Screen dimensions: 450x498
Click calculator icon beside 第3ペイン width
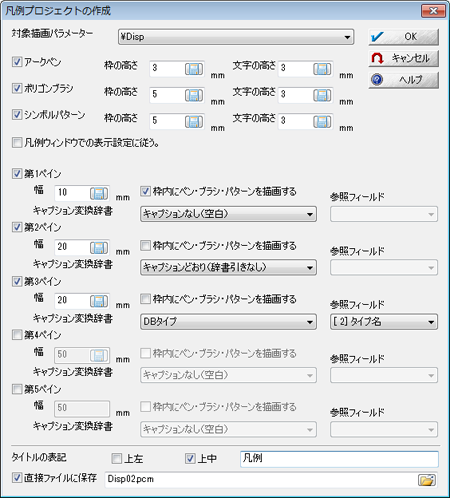coord(99,301)
